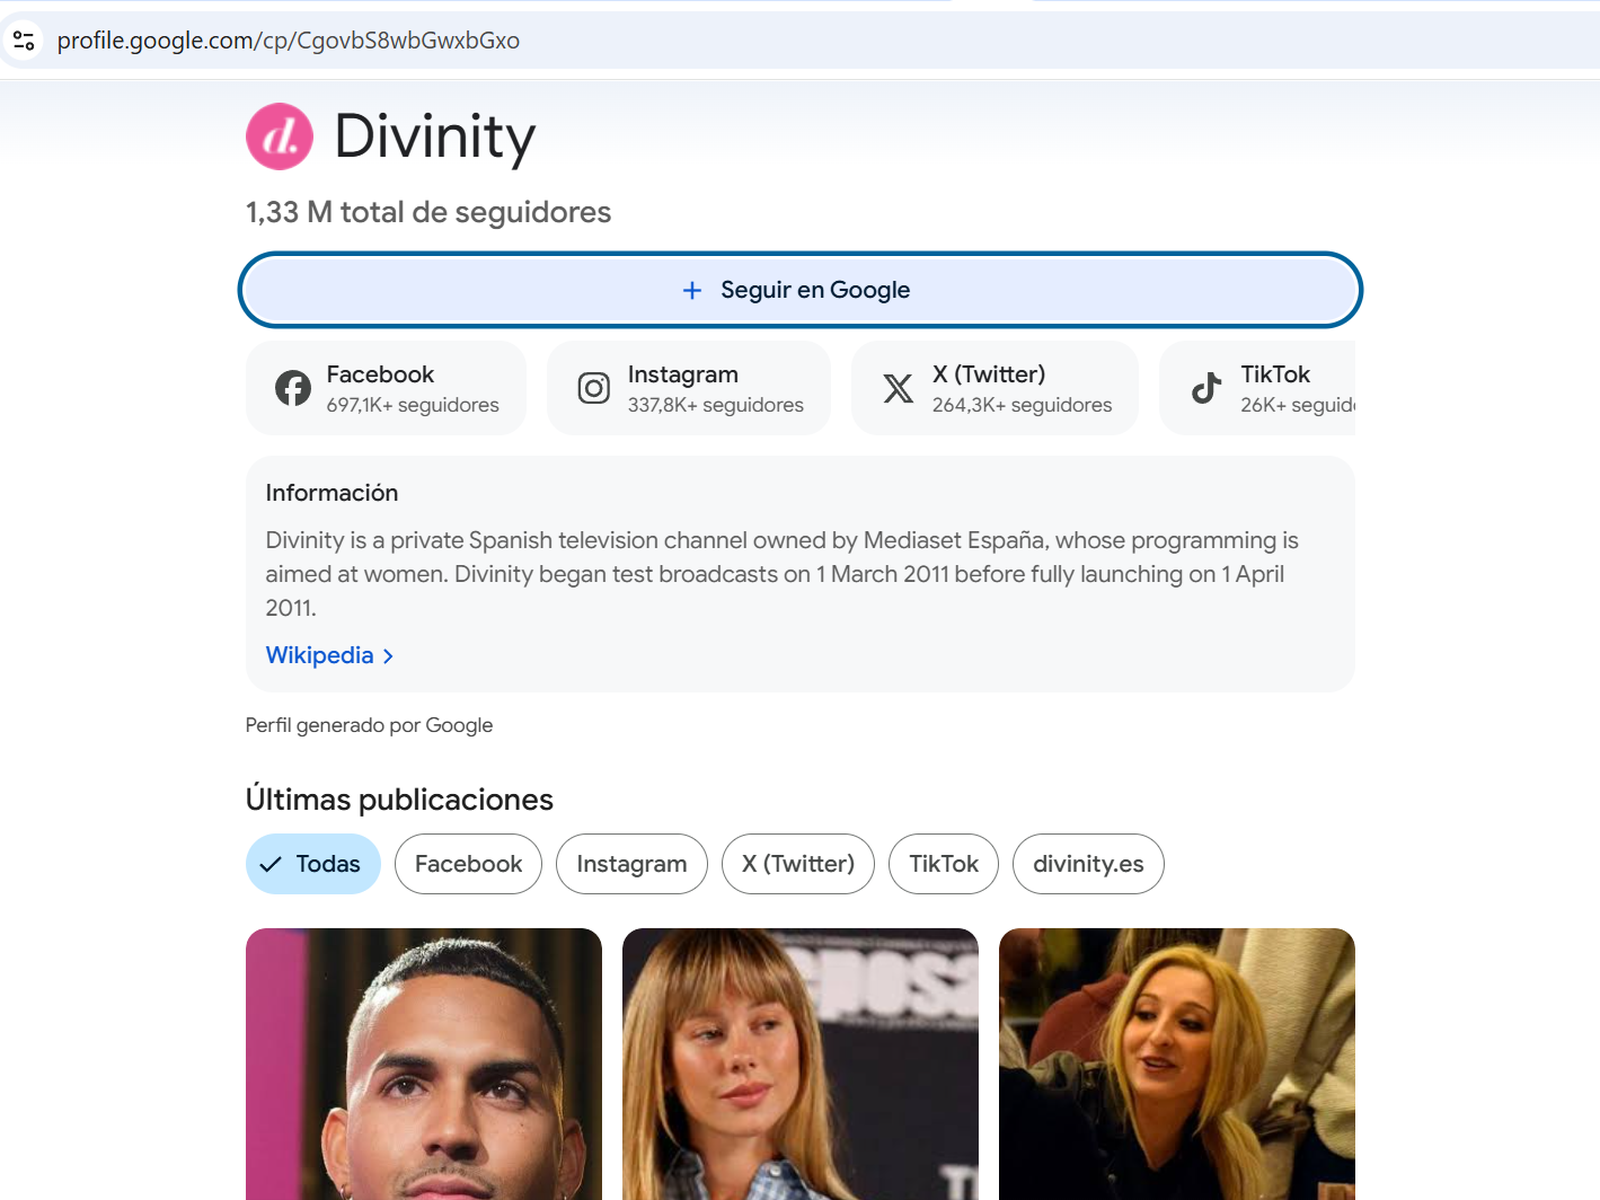Viewport: 1600px width, 1200px height.
Task: Switch to the Instagram publications filter
Action: [x=631, y=863]
